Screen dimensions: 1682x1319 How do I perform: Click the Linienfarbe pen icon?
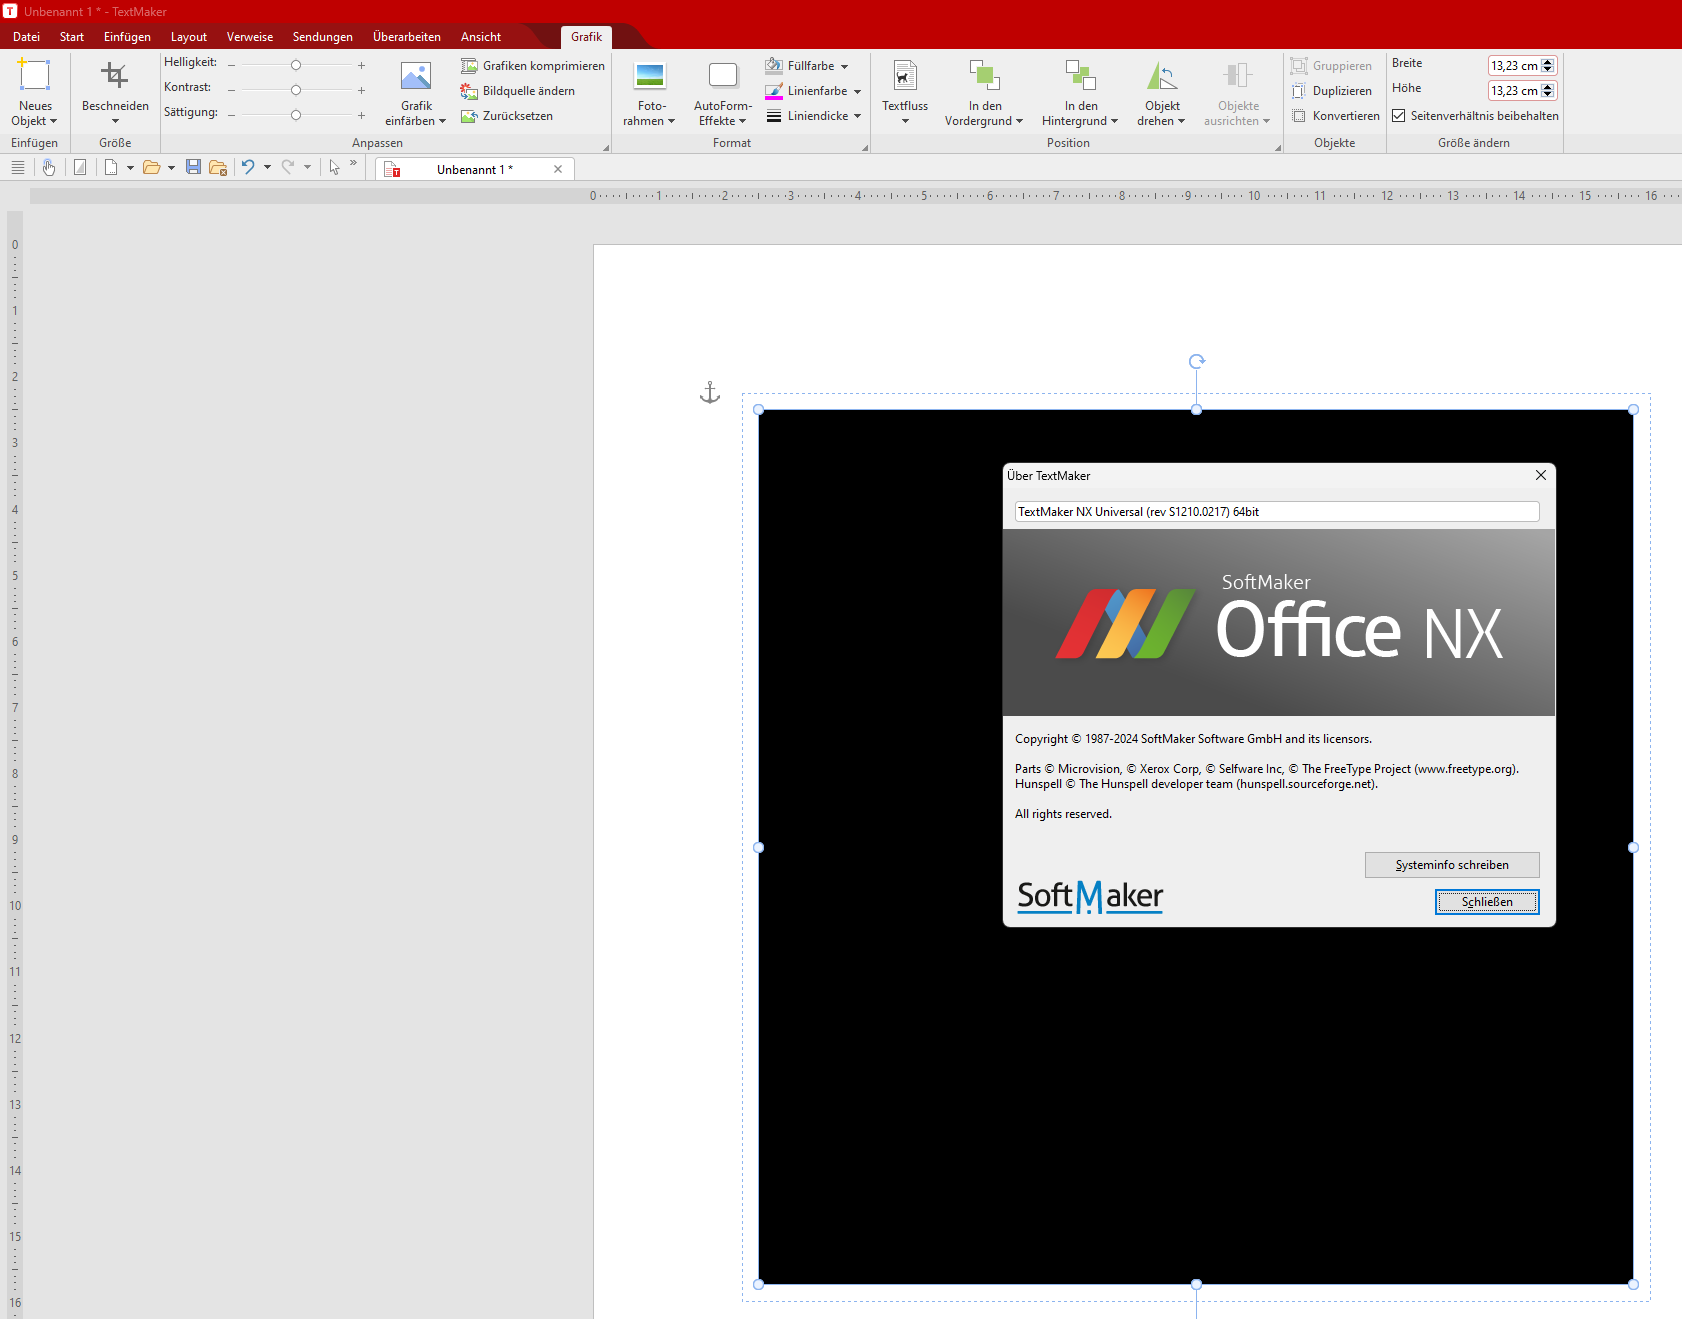point(774,91)
